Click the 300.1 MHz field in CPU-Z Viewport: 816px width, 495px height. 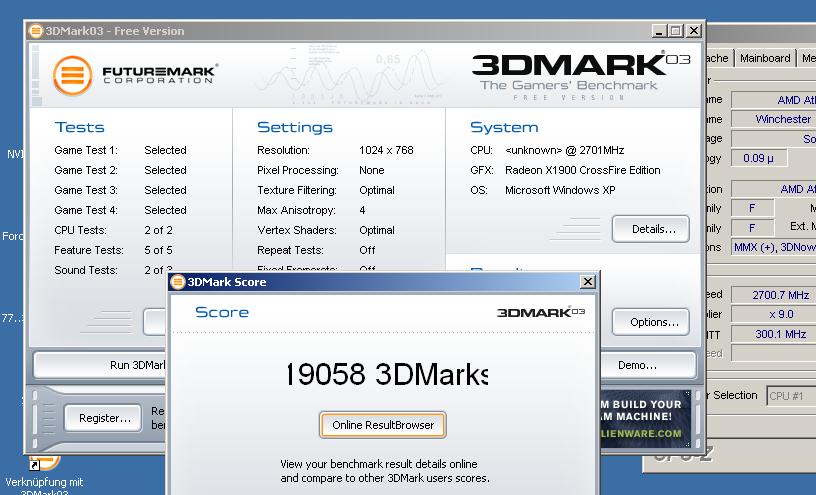(774, 334)
